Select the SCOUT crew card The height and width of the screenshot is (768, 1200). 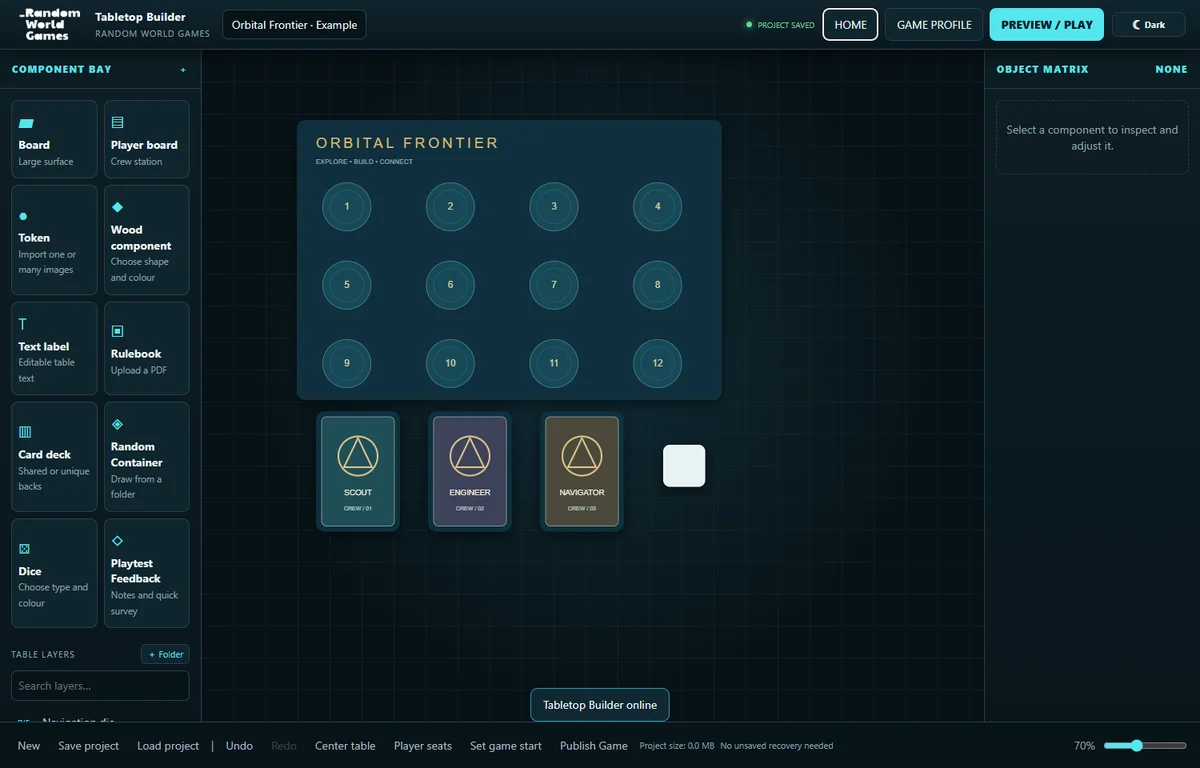point(358,471)
